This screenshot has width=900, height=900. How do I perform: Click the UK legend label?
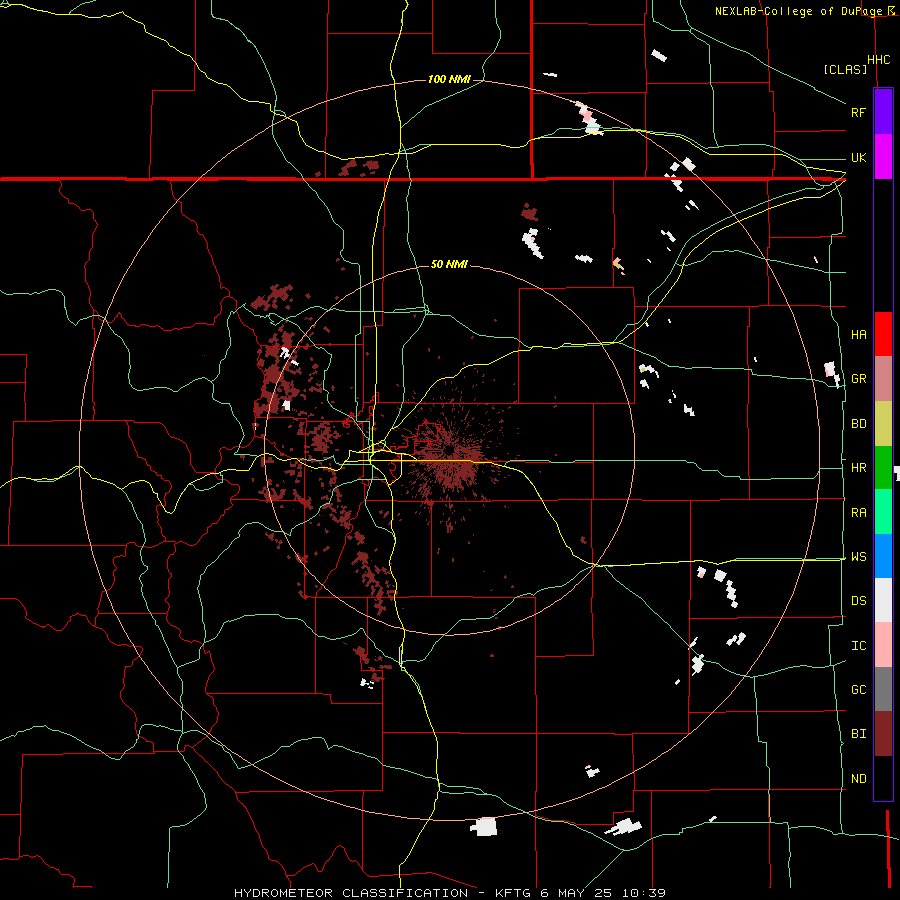[858, 157]
